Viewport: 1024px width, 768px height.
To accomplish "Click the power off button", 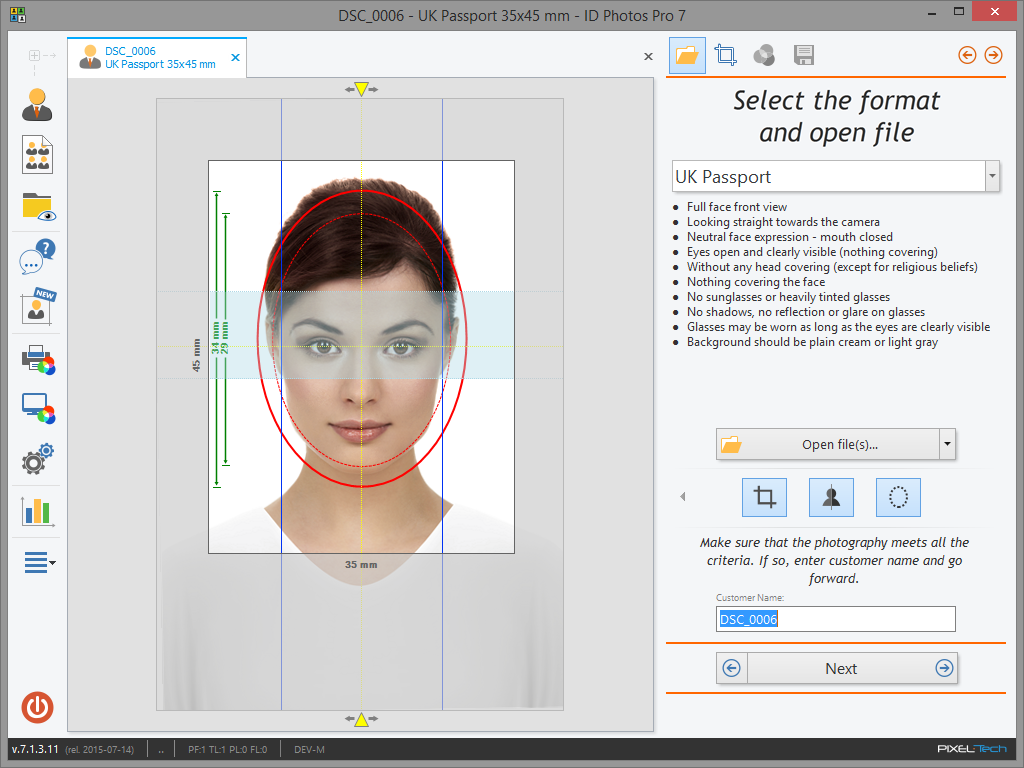I will pyautogui.click(x=37, y=708).
